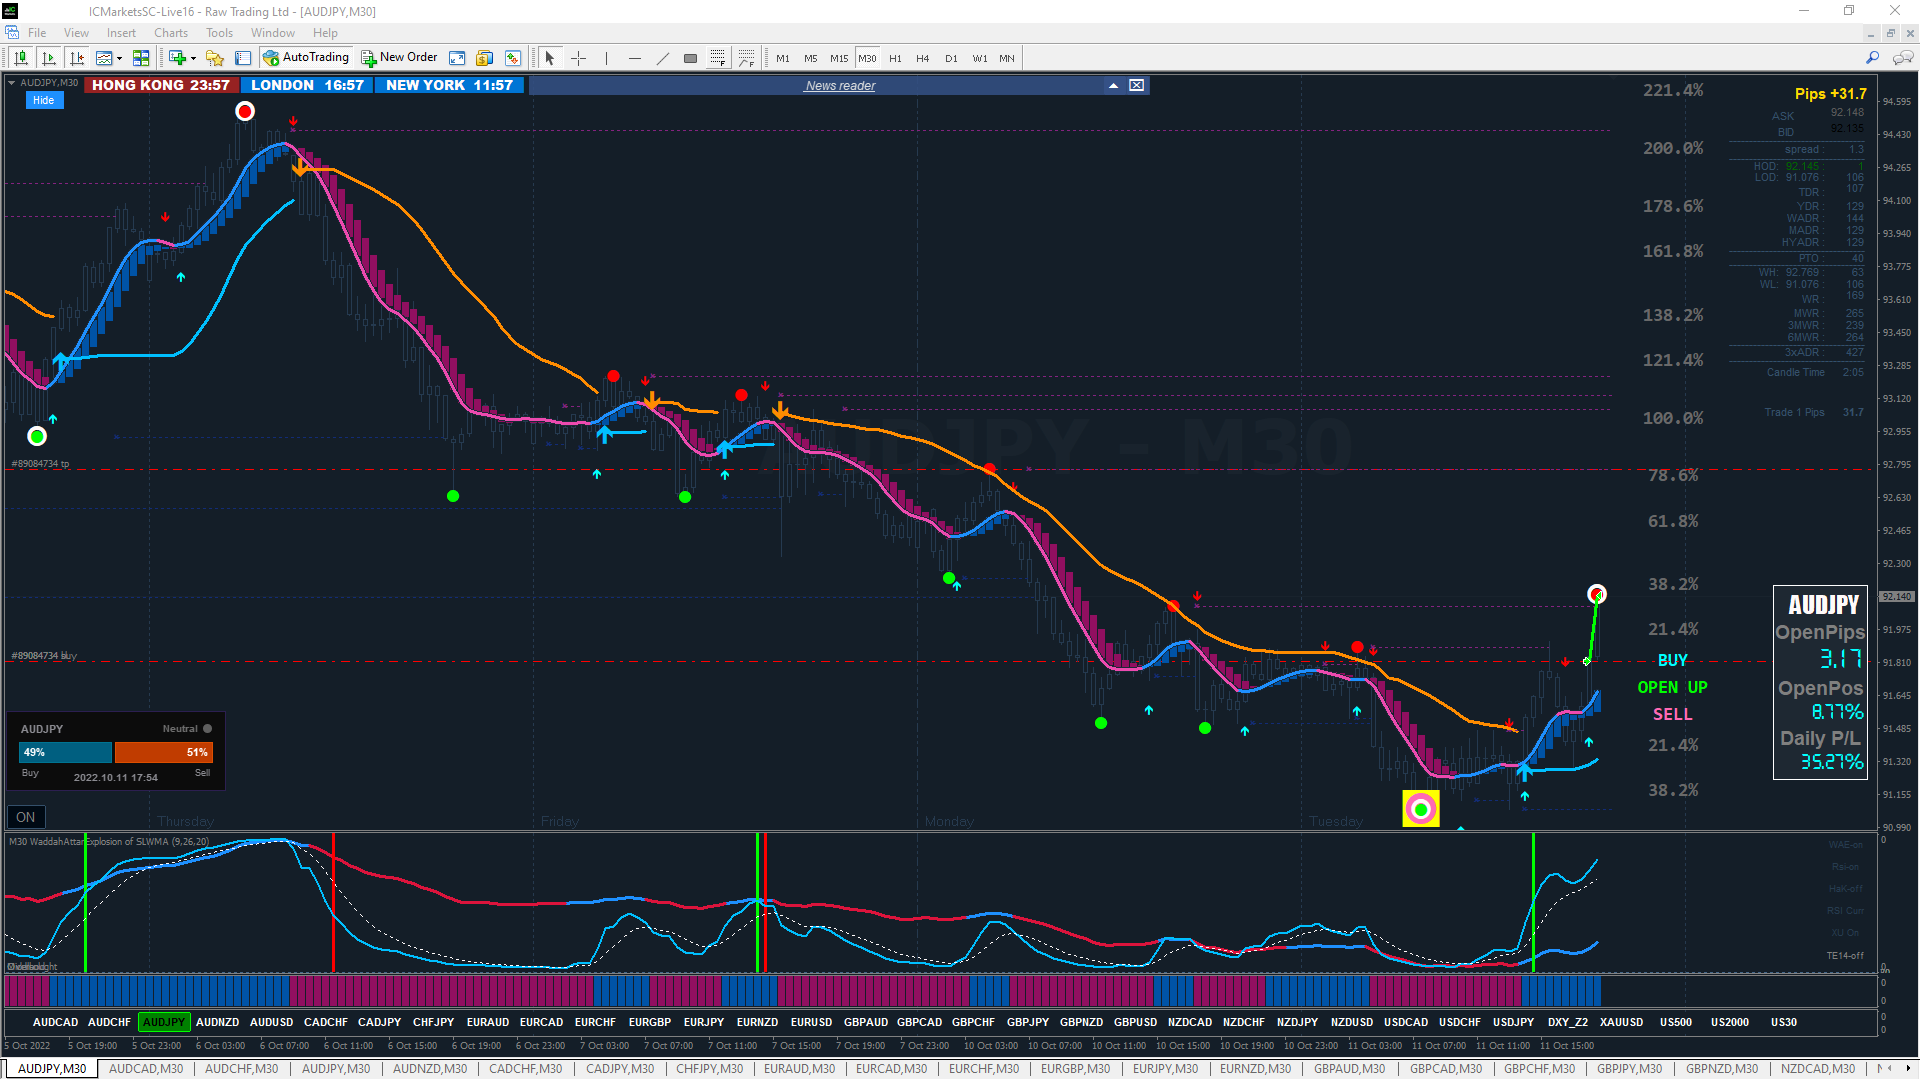Switch to the EURJPY,M30 chart tab
The image size is (1920, 1080).
pyautogui.click(x=1165, y=1069)
